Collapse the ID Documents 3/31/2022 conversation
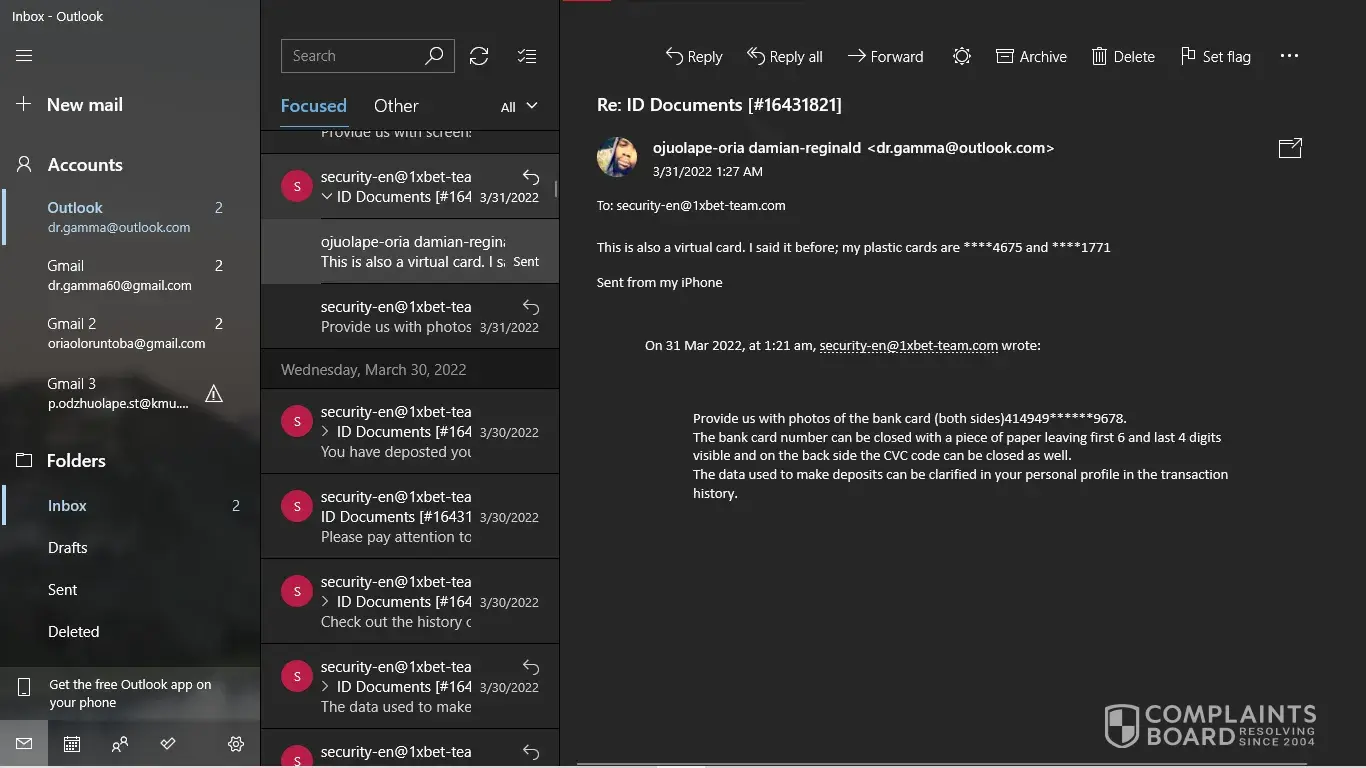 (327, 197)
